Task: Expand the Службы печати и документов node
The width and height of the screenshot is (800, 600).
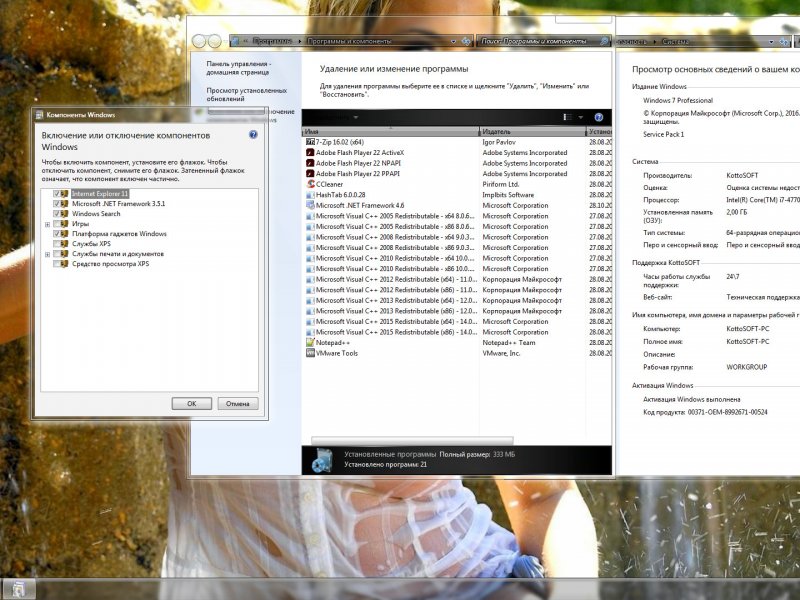Action: pyautogui.click(x=47, y=254)
